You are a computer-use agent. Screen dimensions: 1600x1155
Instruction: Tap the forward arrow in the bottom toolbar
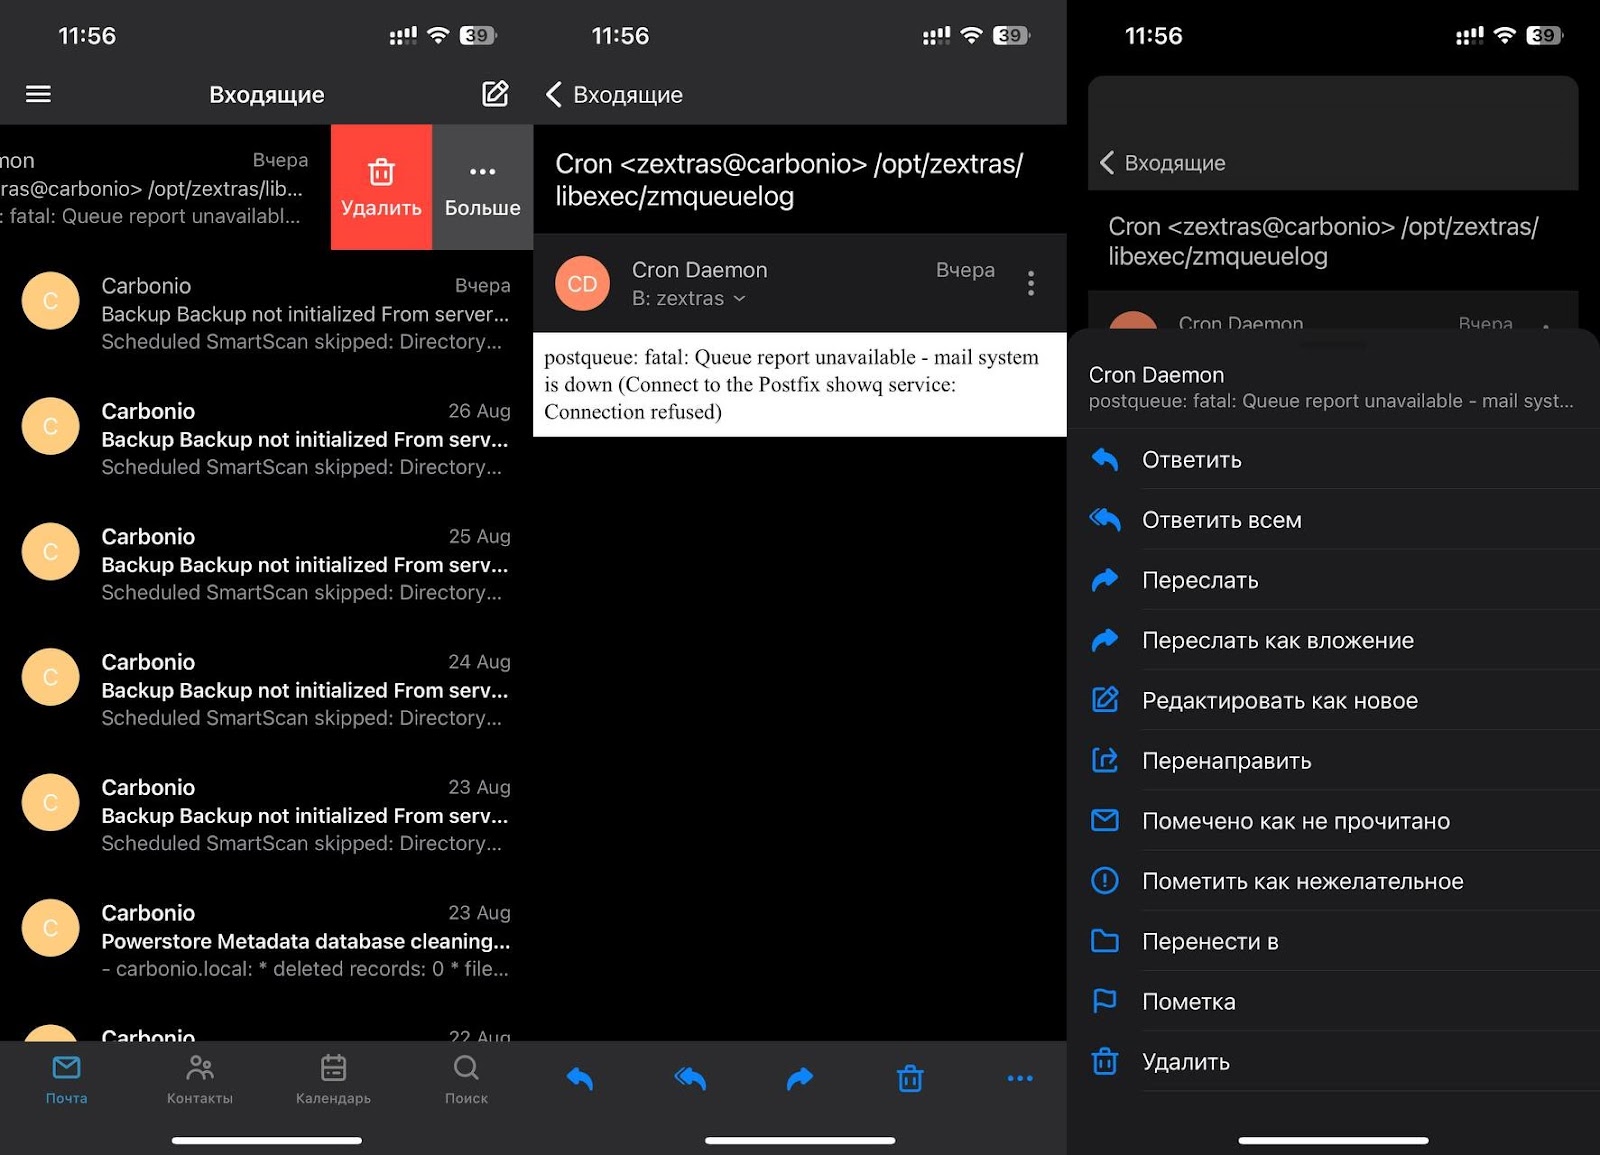click(800, 1078)
